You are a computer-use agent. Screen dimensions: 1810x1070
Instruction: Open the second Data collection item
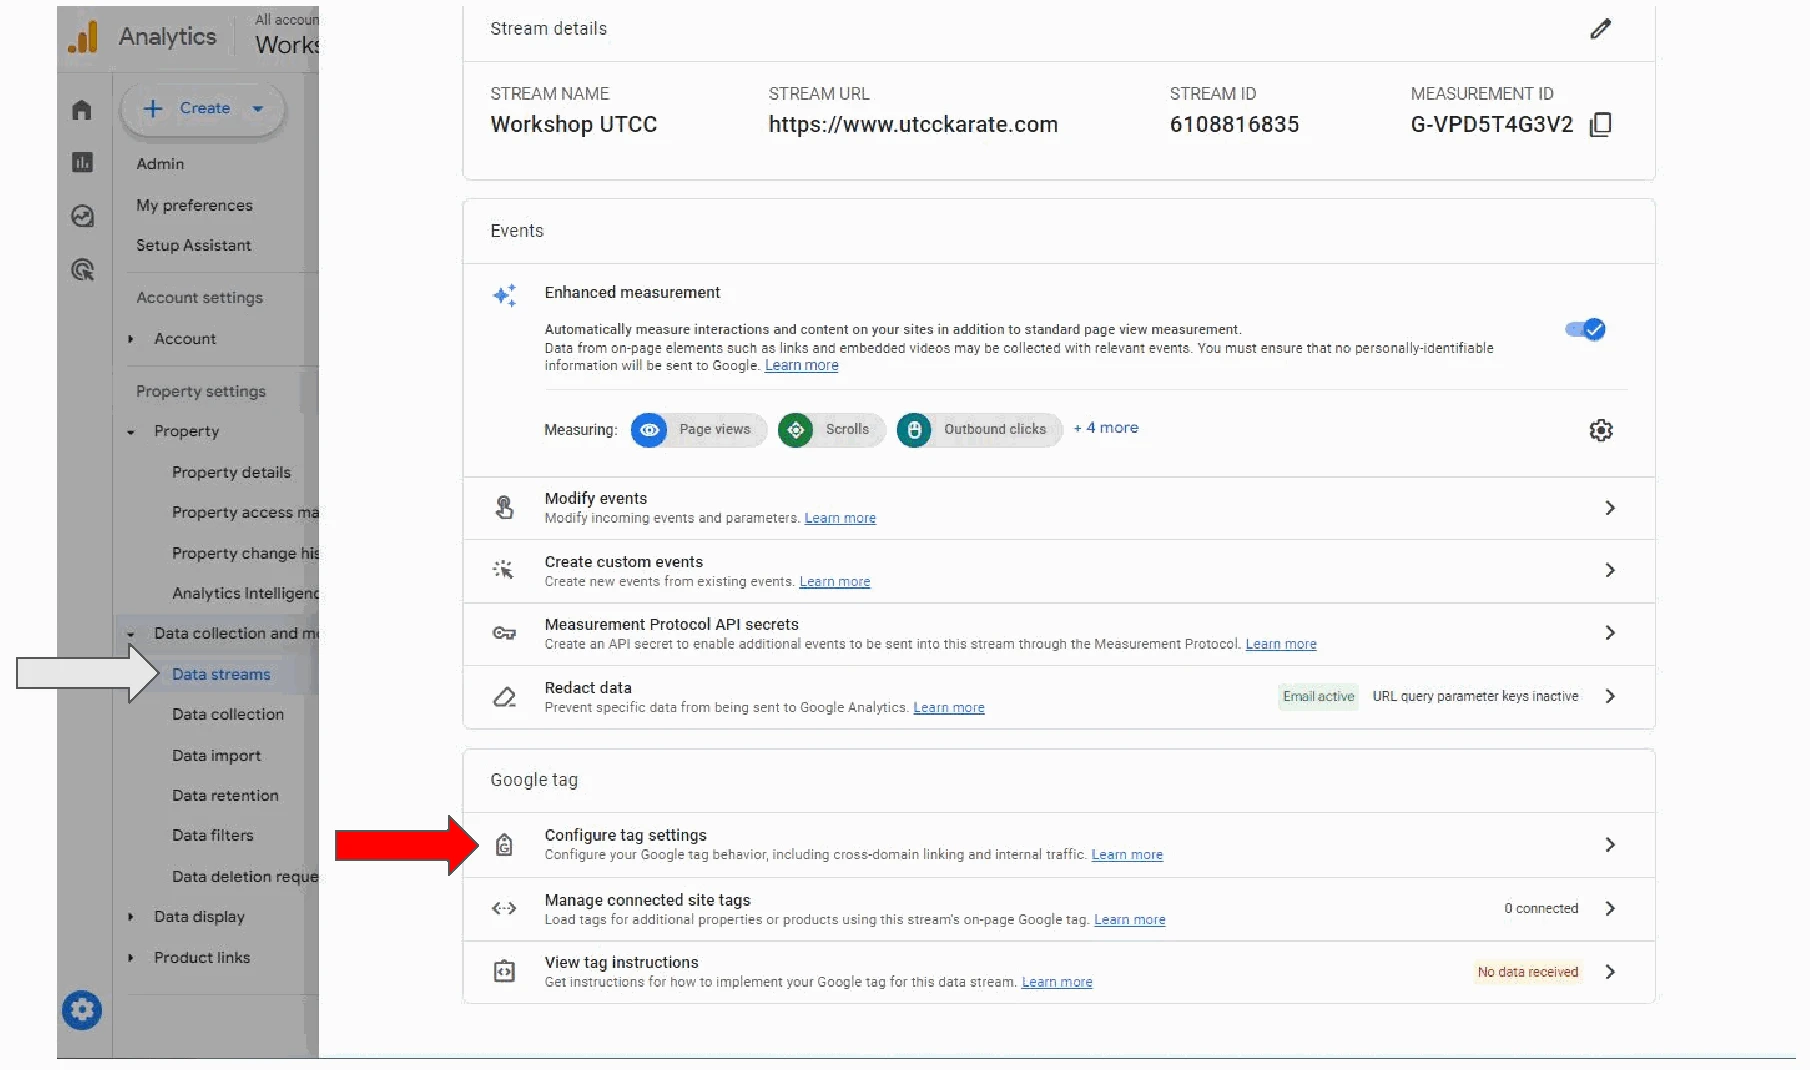click(228, 714)
